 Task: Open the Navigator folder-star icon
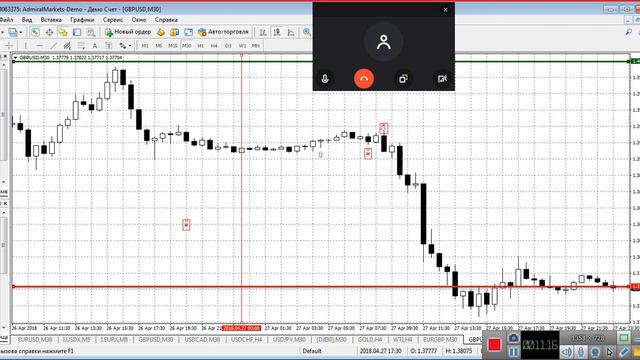62,32
